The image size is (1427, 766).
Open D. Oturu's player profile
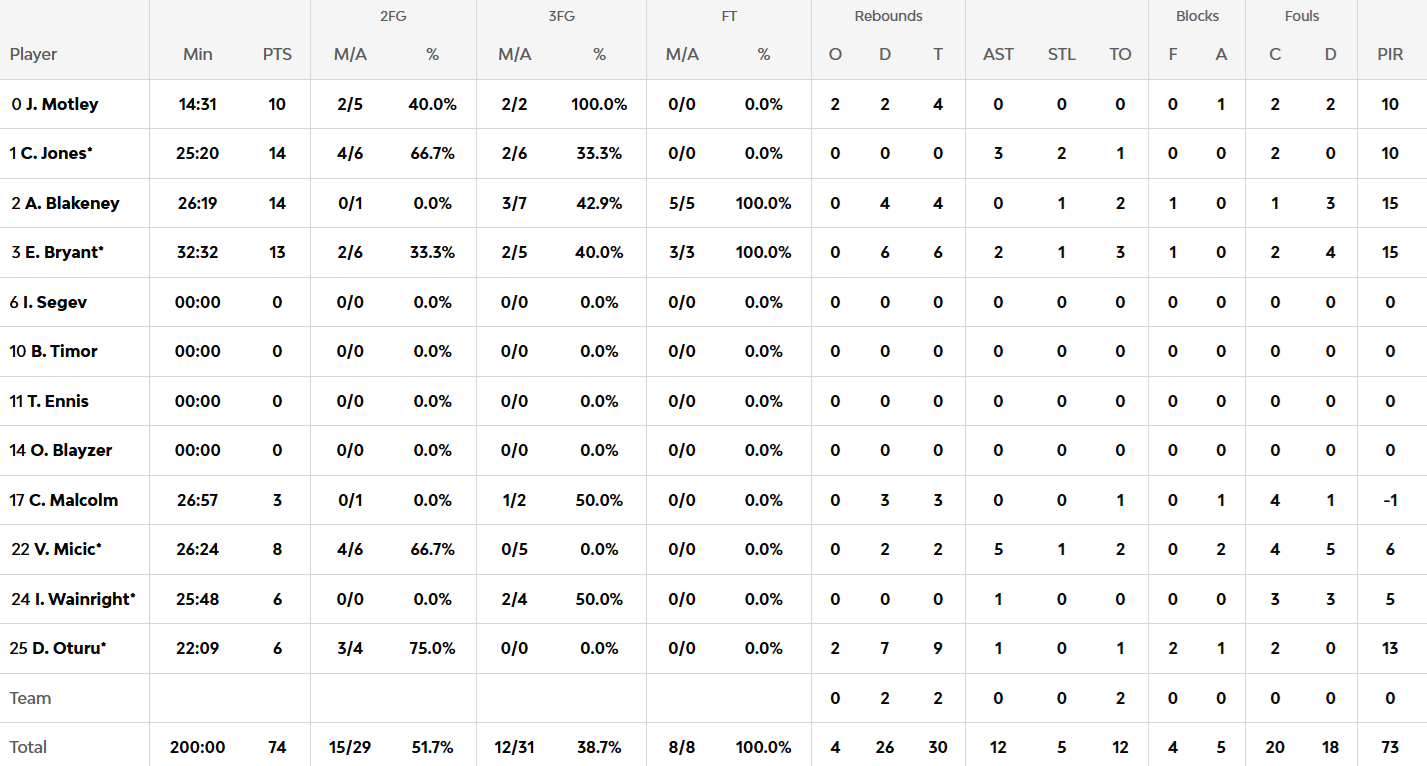tap(68, 648)
